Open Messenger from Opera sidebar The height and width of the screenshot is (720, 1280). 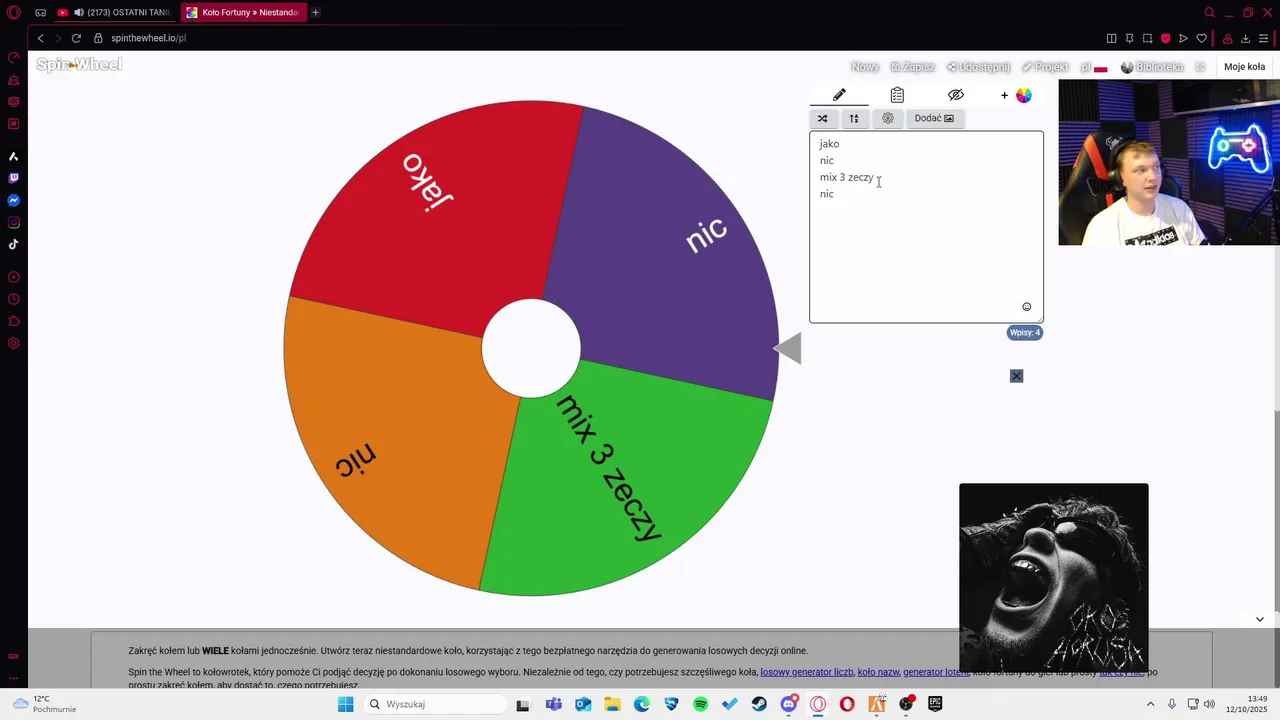[14, 200]
